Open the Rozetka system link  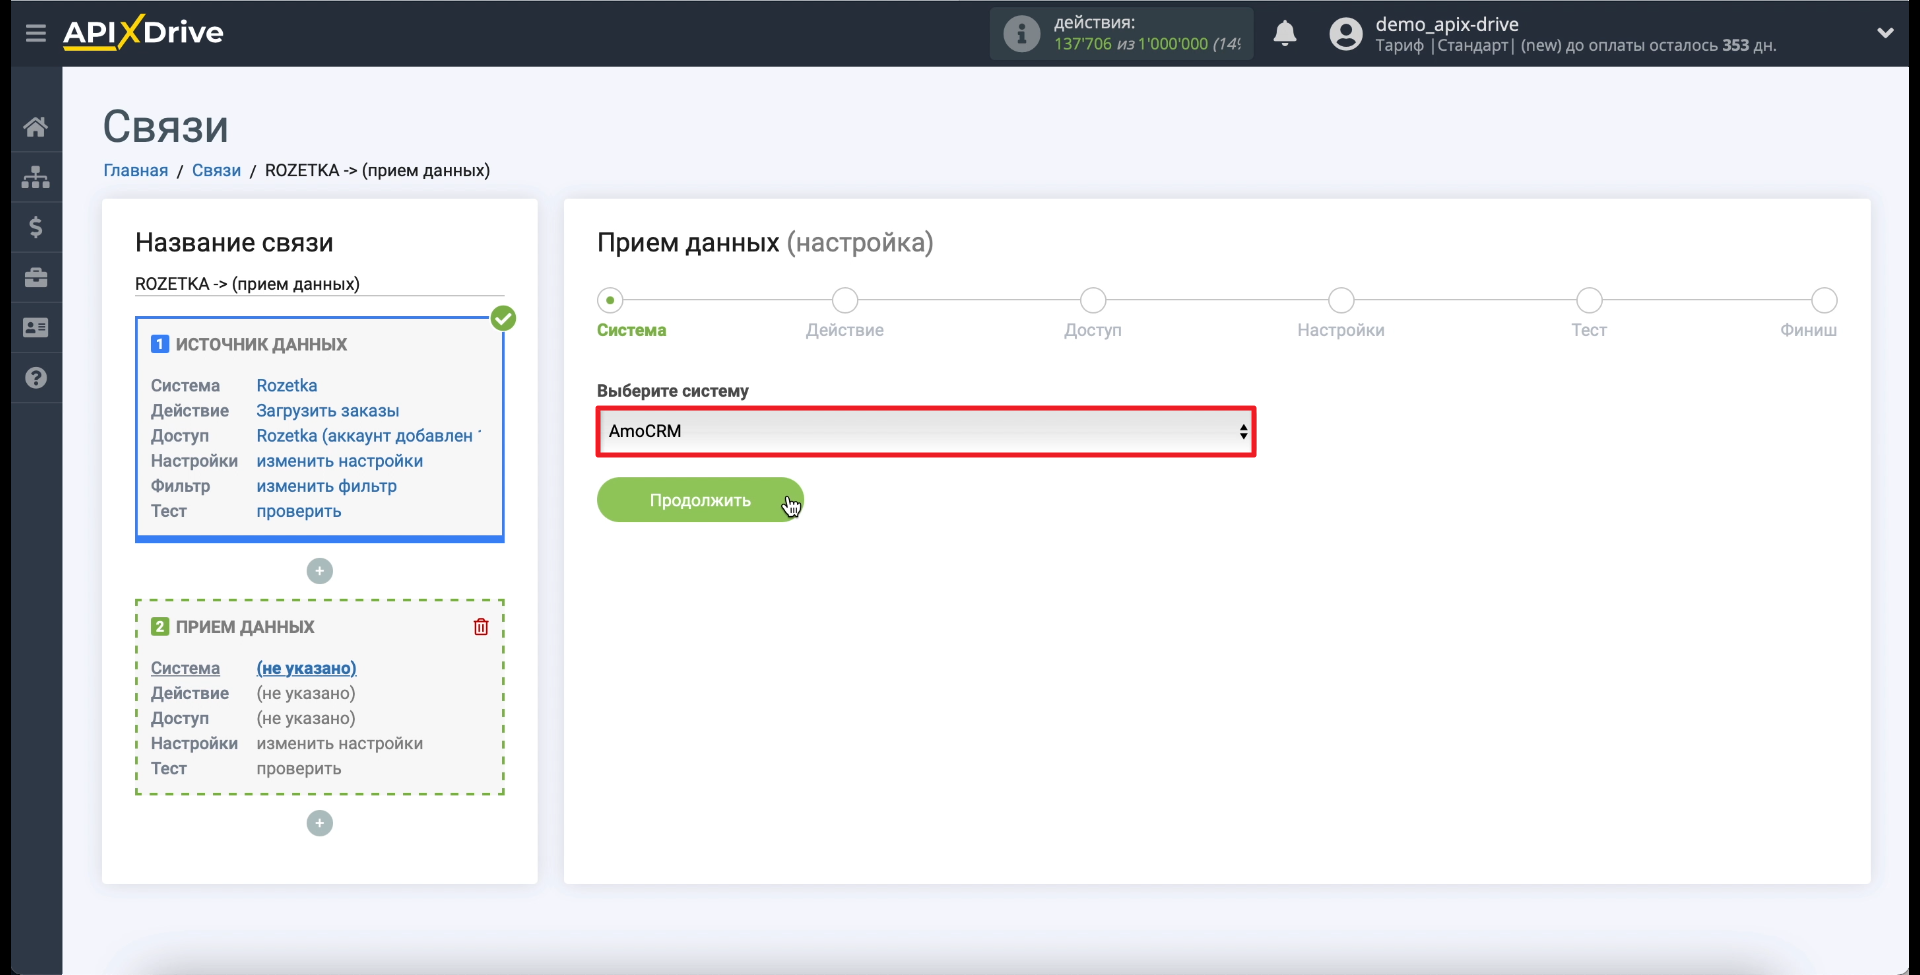tap(287, 385)
